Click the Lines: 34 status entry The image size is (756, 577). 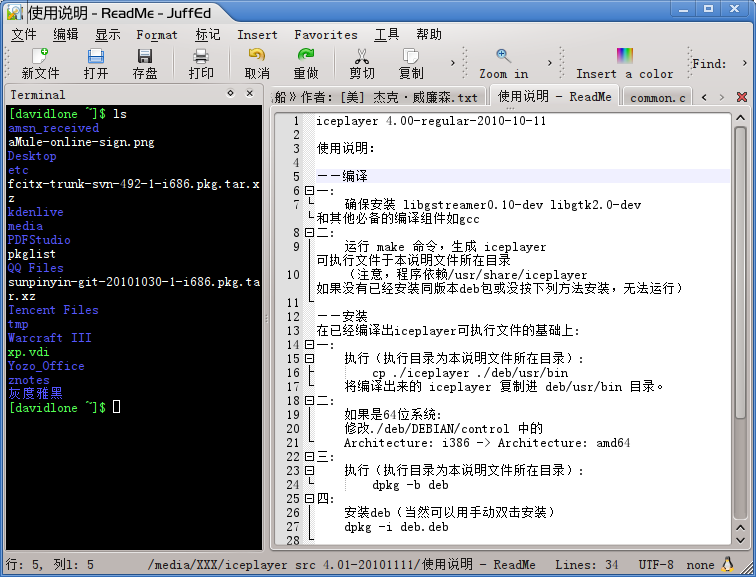tap(586, 564)
